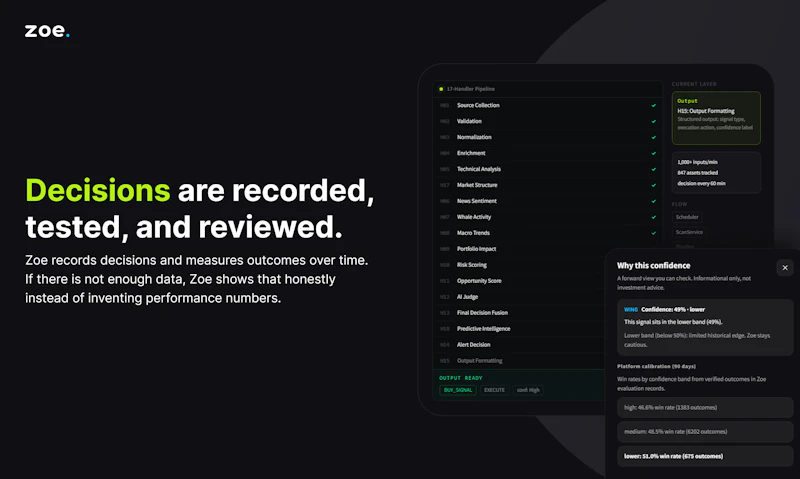Click the zoe logo
The width and height of the screenshot is (800, 479).
pos(47,31)
